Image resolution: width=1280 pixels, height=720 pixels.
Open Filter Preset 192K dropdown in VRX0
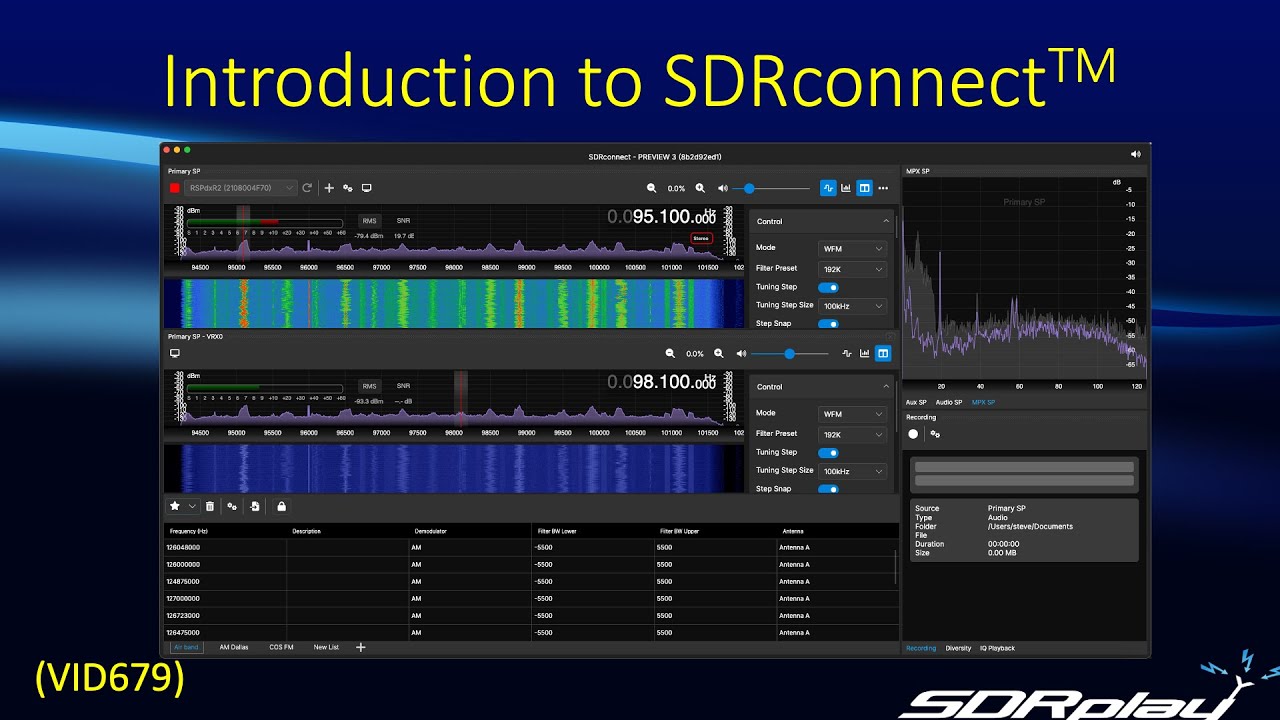pyautogui.click(x=853, y=435)
